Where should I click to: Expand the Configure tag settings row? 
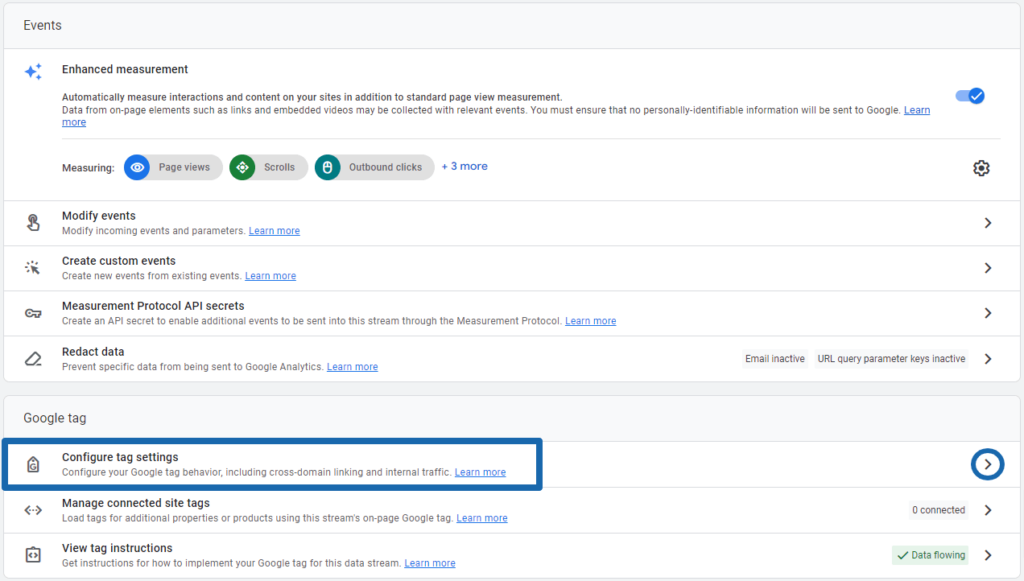987,464
